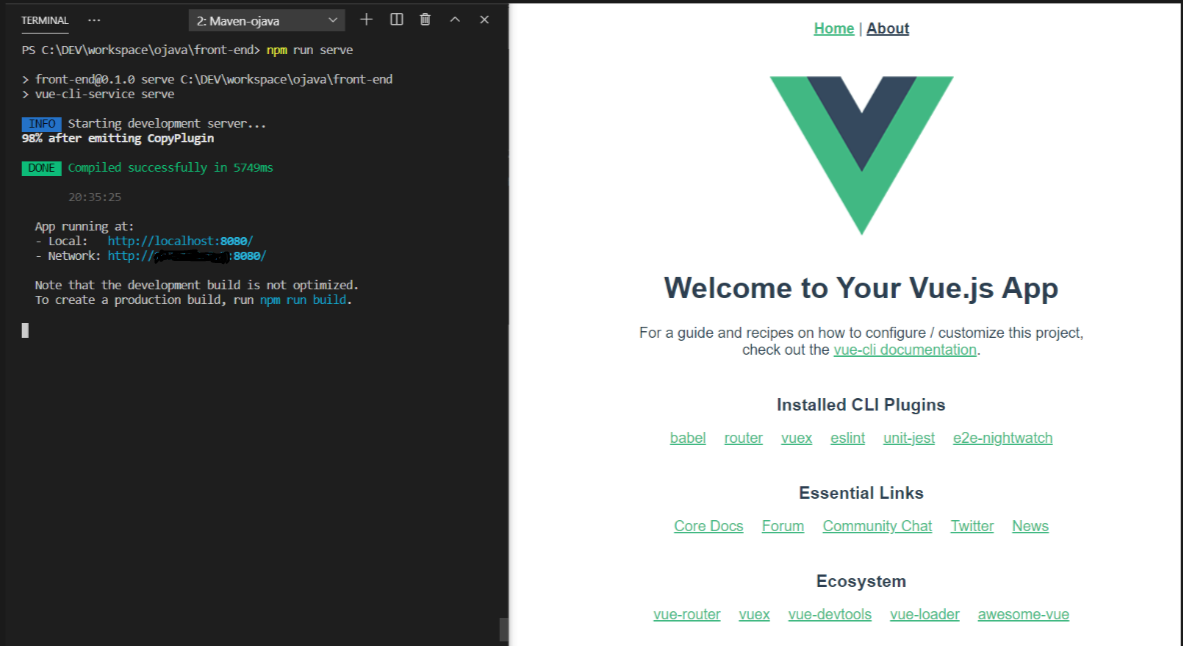Click the npm run build text
1183x646 pixels.
pos(303,300)
